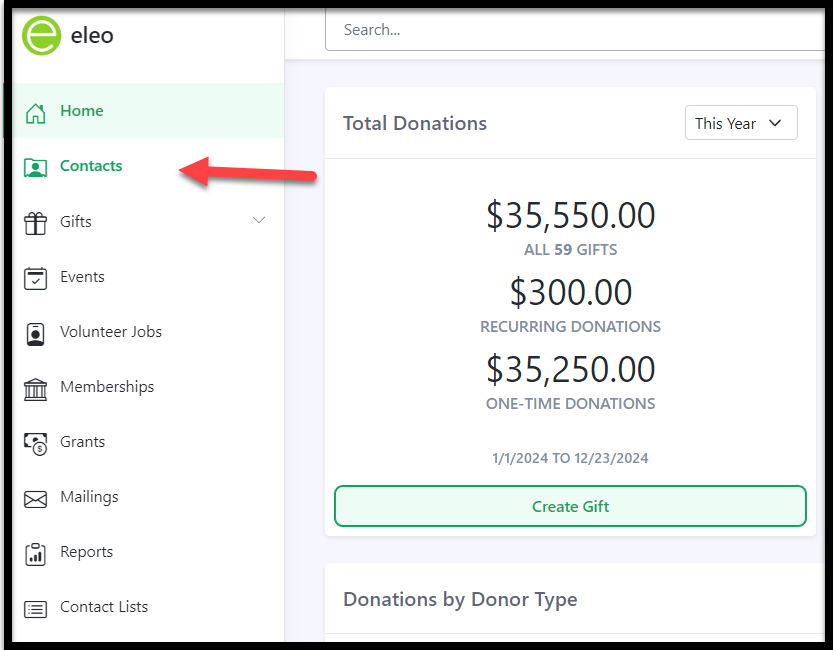Click the Home house icon
The image size is (833, 650).
(36, 113)
